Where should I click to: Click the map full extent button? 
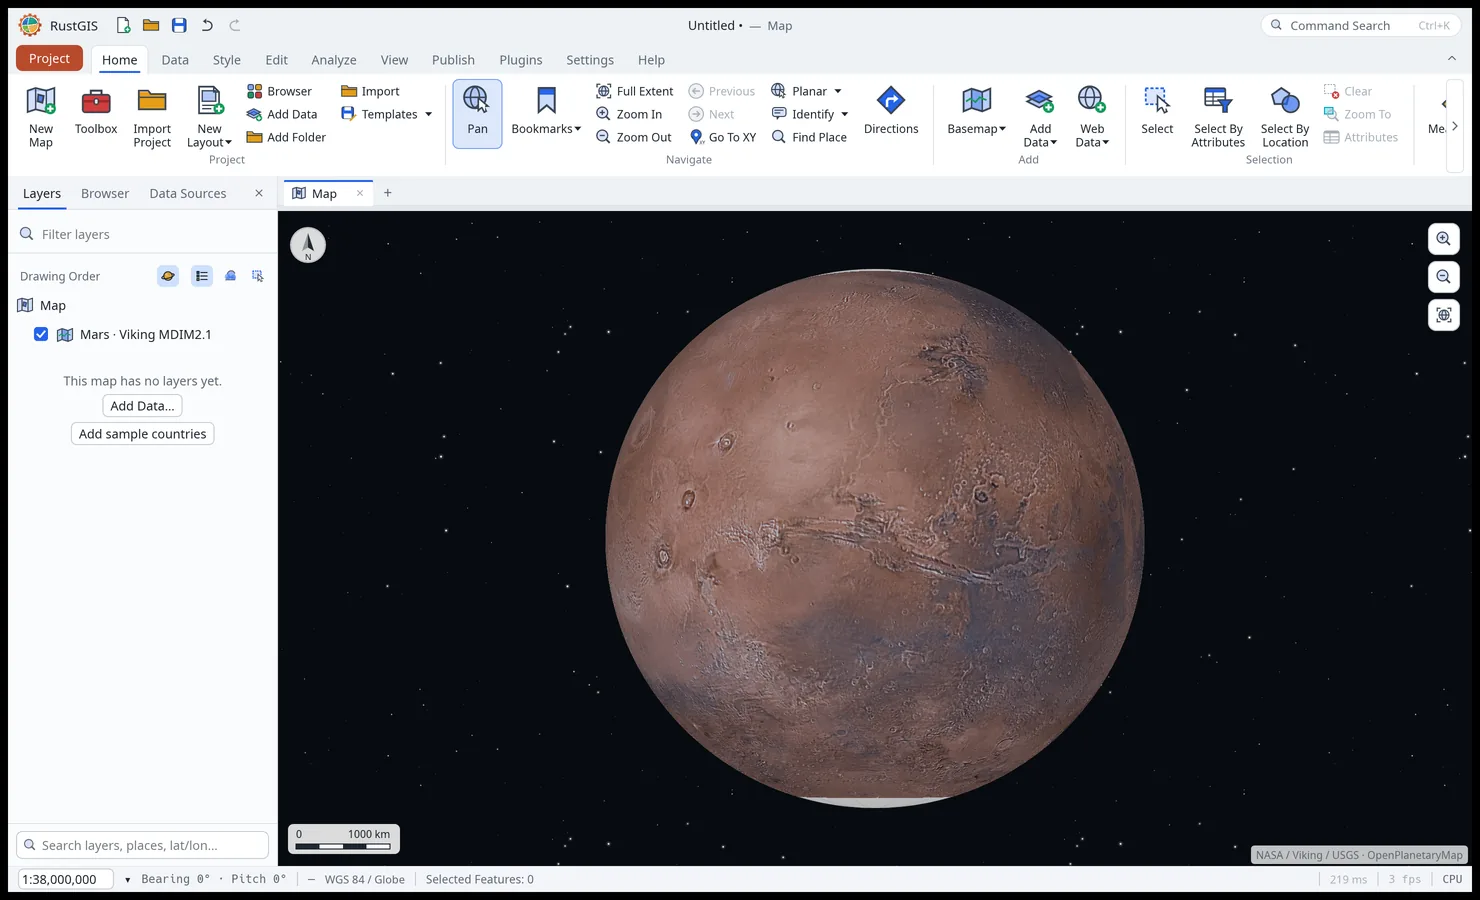click(x=1443, y=315)
